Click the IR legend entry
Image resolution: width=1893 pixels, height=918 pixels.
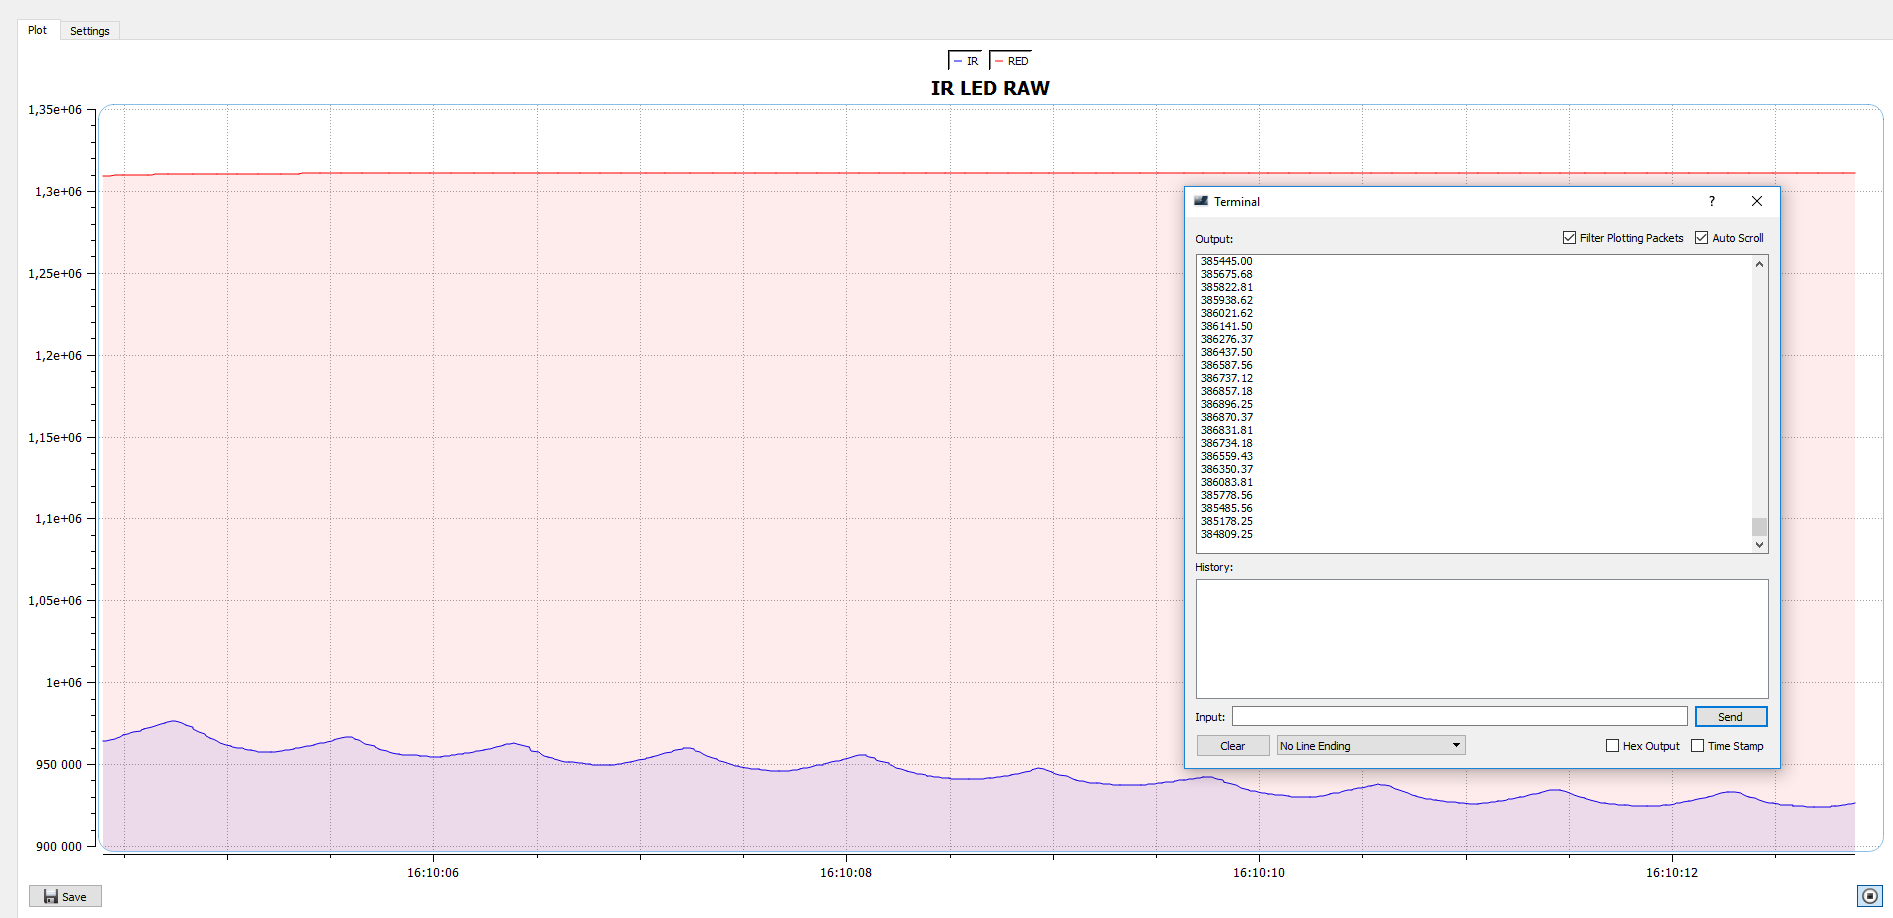click(965, 61)
